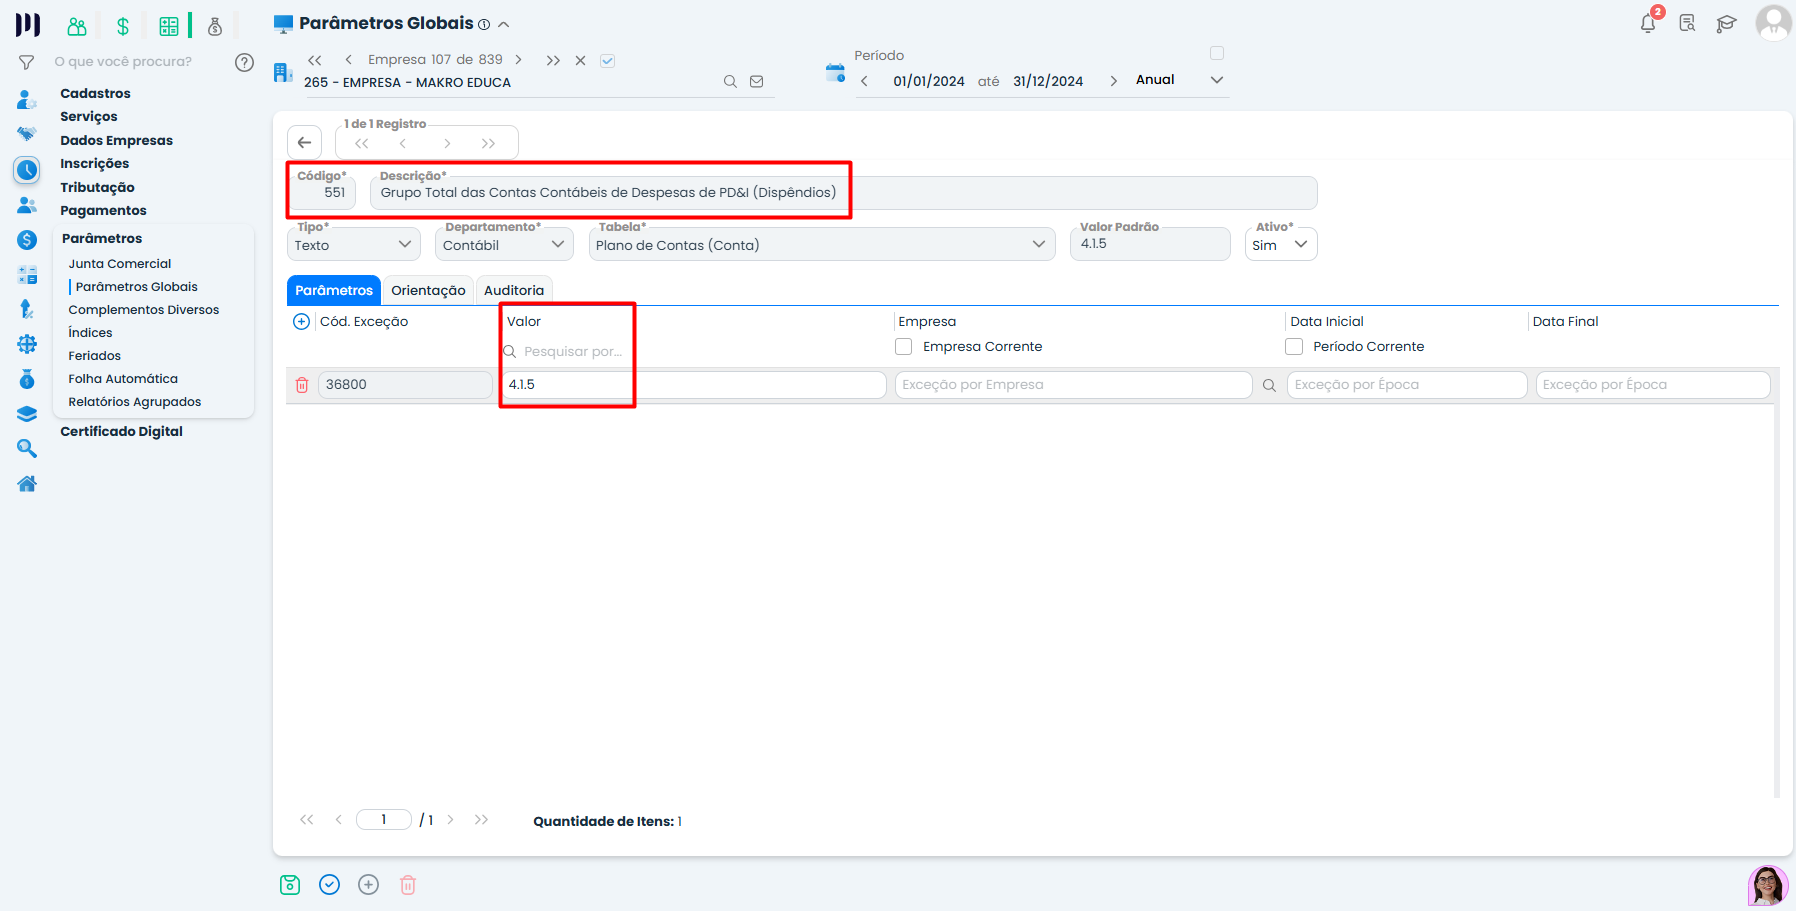Open the period calendar icon

(835, 73)
